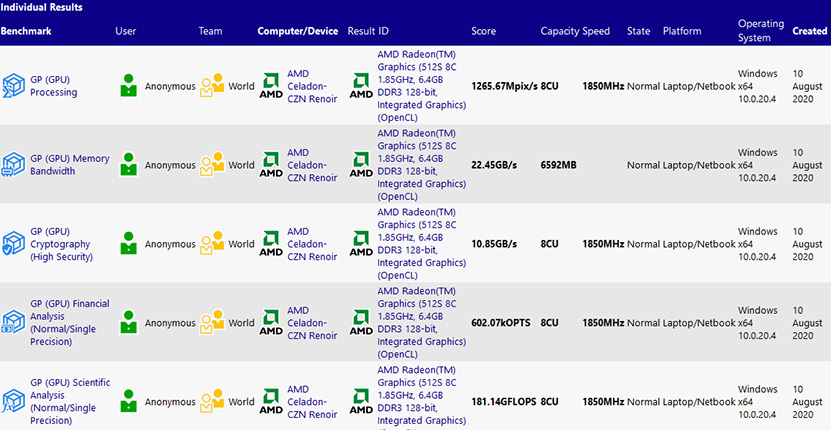Open AMD Celadon-CZN Renoir link in Financial Analysis row
The width and height of the screenshot is (831, 430).
[312, 323]
